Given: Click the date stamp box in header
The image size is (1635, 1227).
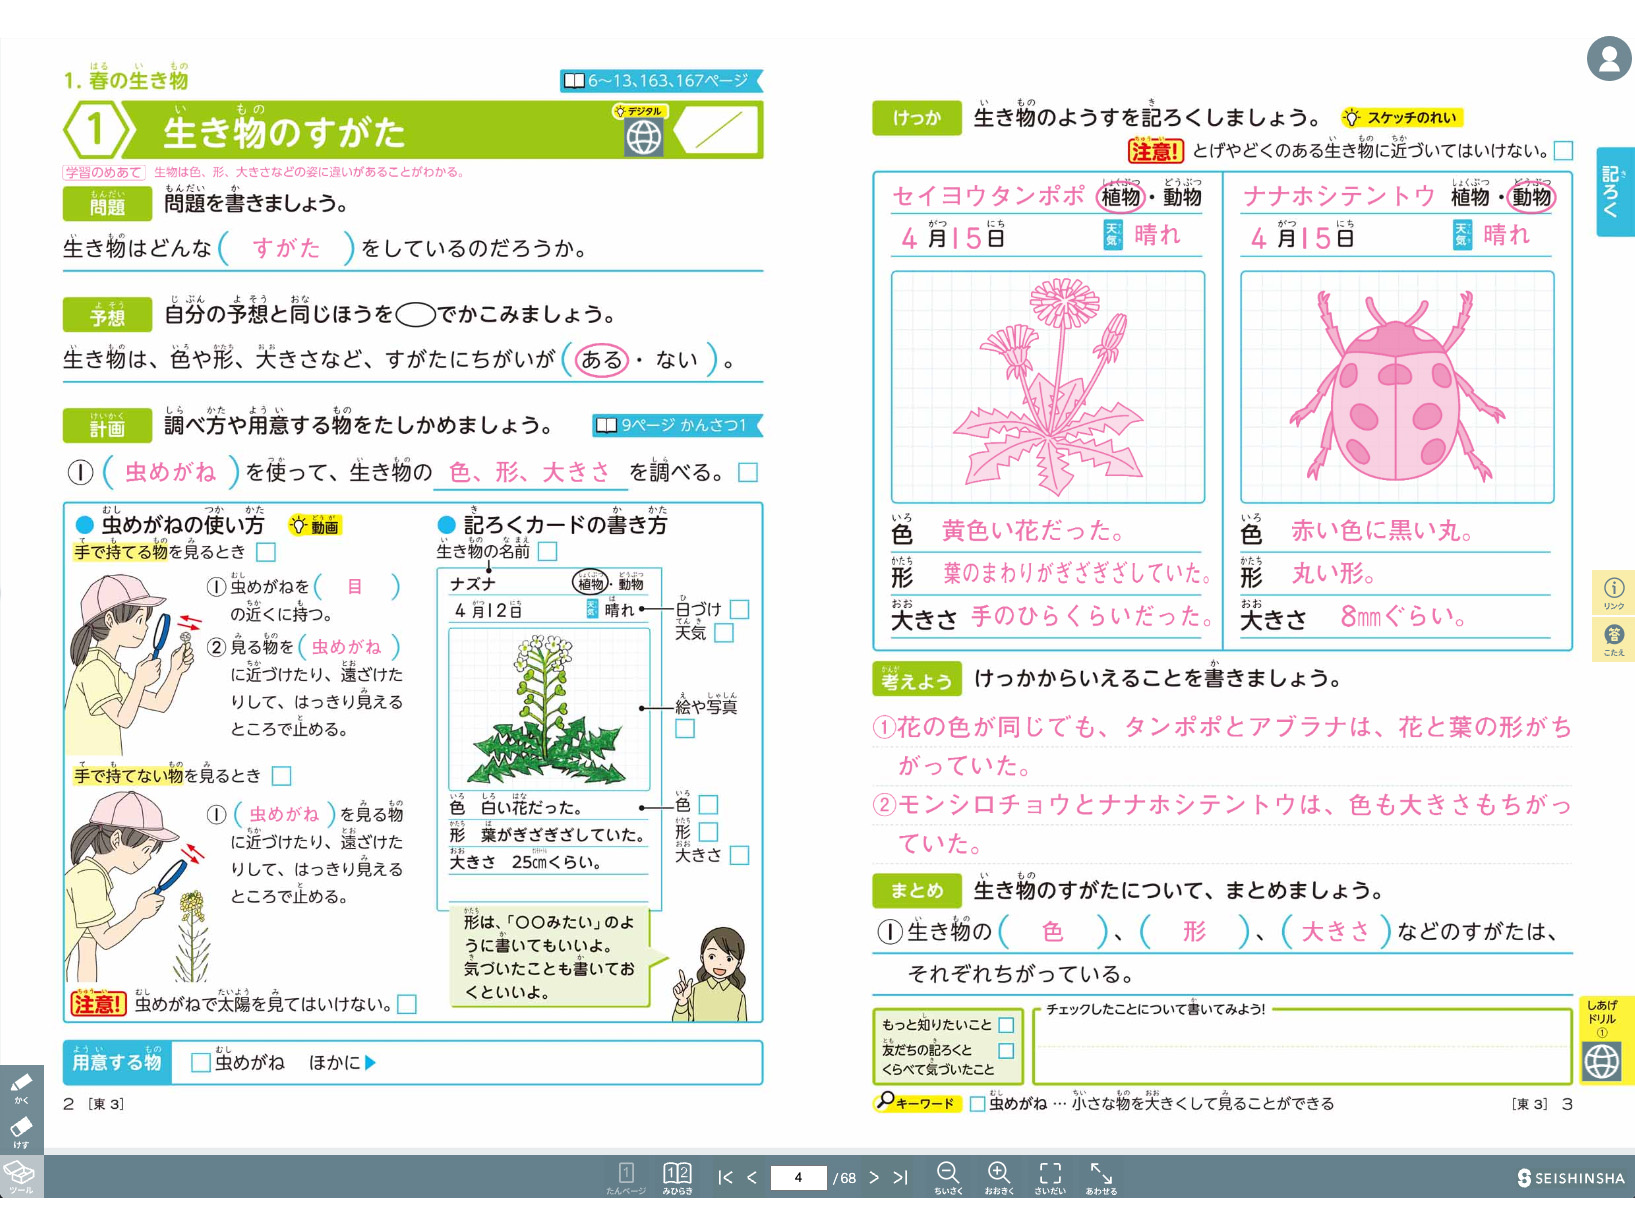Looking at the screenshot, I should tap(719, 131).
